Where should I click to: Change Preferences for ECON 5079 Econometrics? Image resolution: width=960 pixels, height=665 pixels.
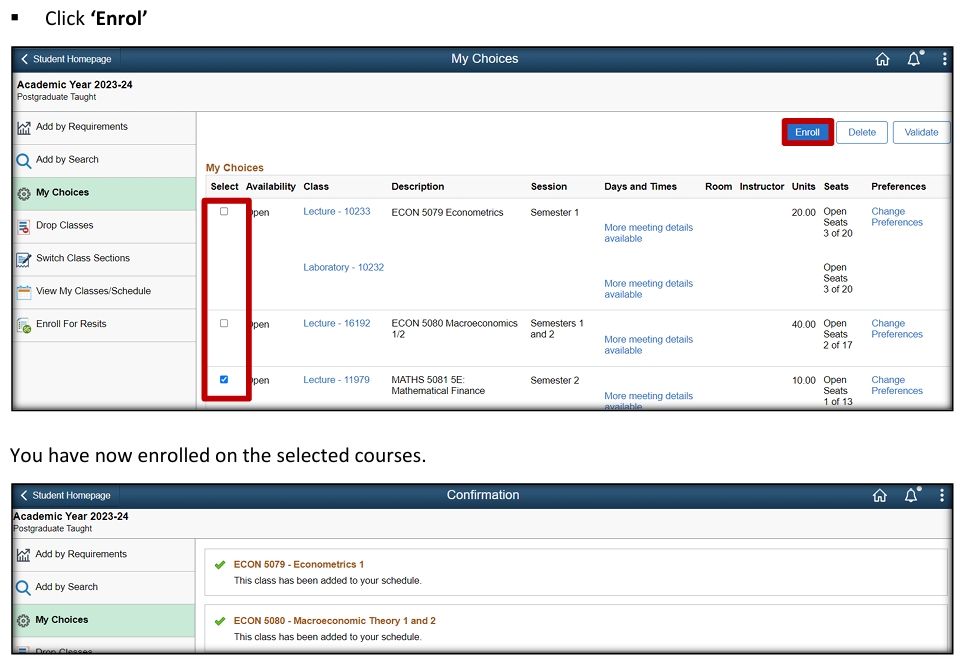tap(897, 217)
